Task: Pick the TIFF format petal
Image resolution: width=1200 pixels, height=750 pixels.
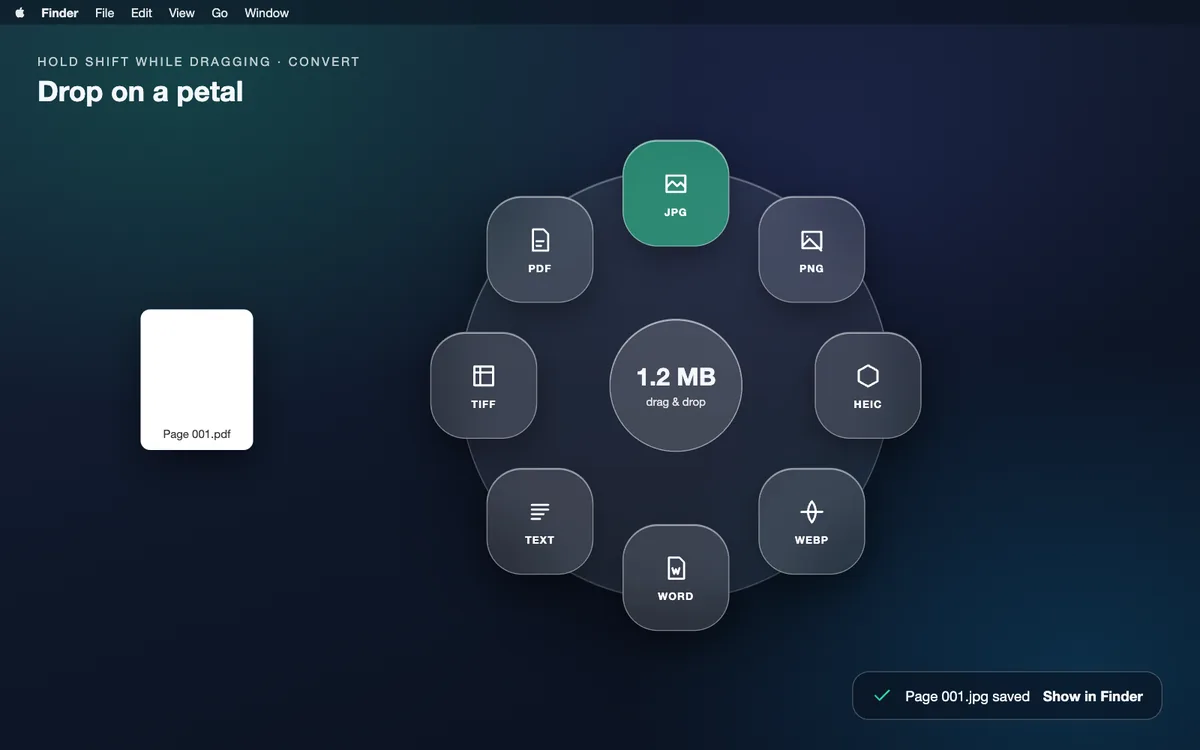Action: pyautogui.click(x=484, y=385)
